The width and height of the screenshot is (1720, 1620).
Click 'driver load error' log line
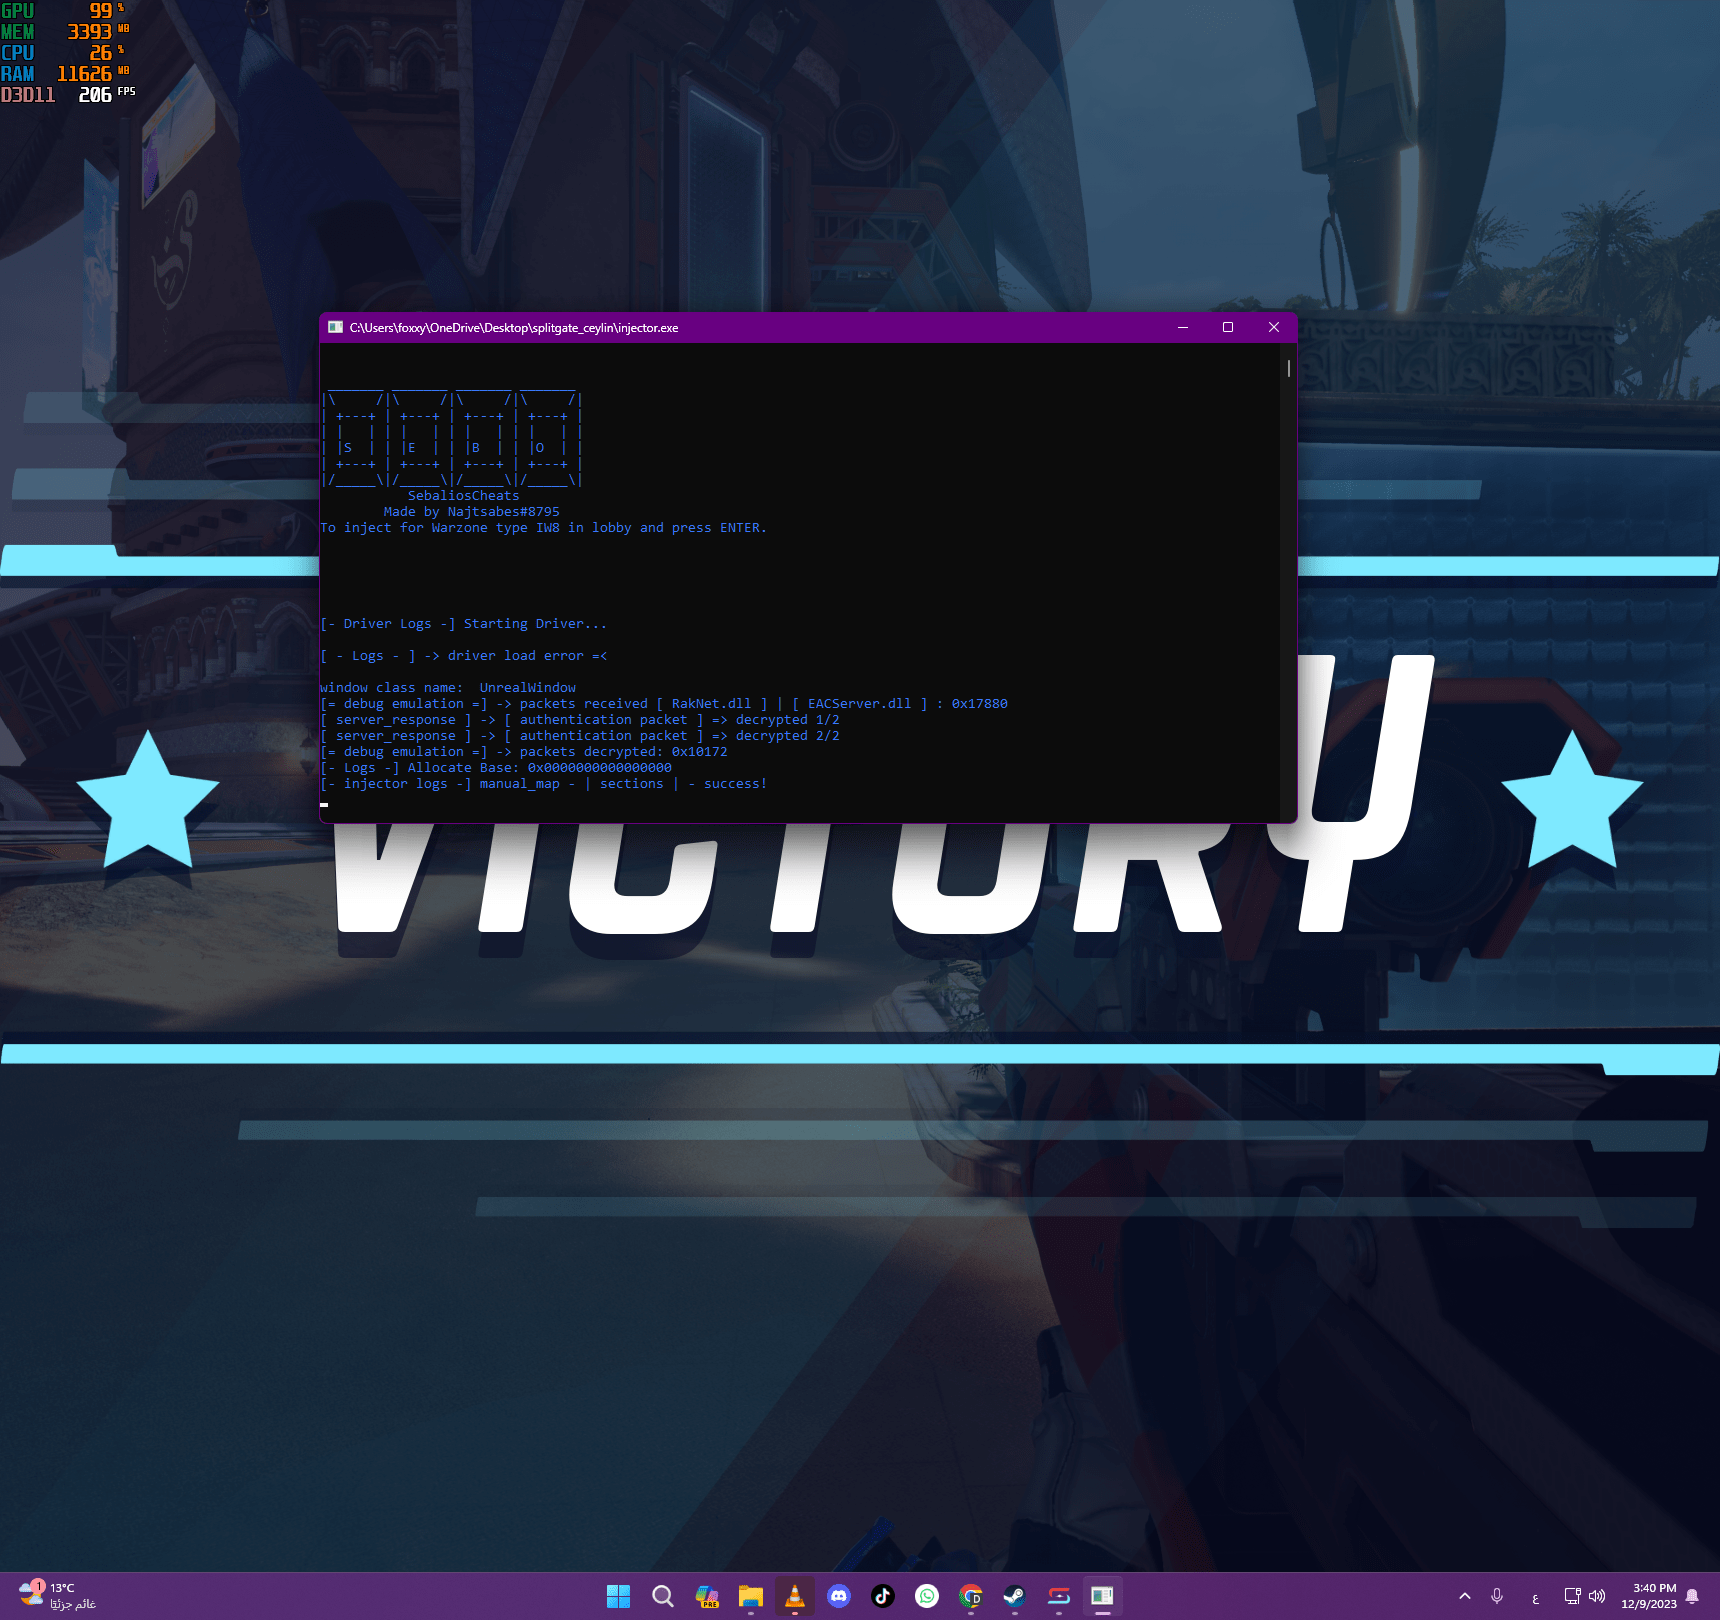pos(464,655)
